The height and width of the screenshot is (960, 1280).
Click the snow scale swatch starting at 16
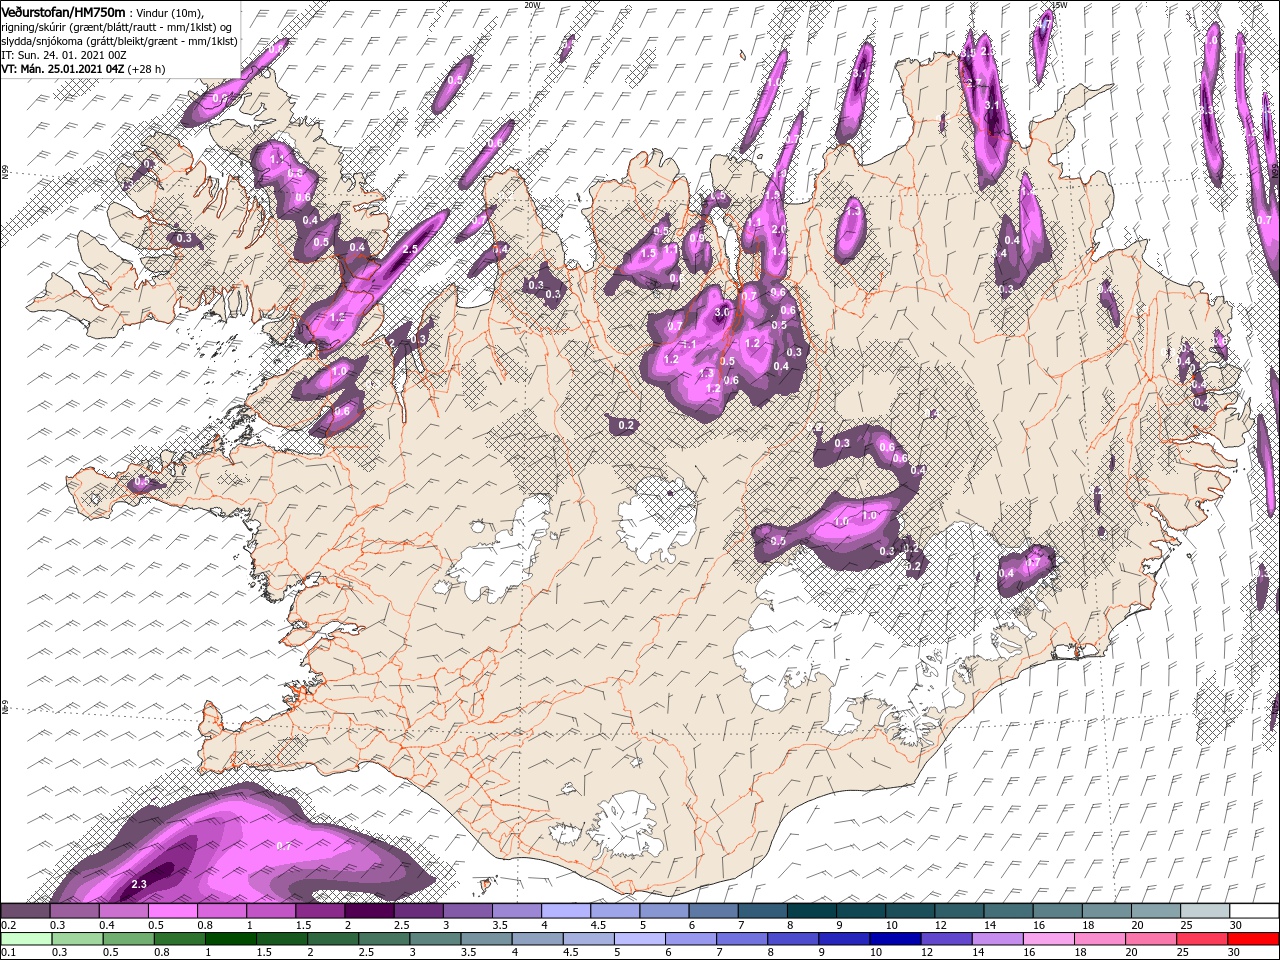pyautogui.click(x=1058, y=911)
